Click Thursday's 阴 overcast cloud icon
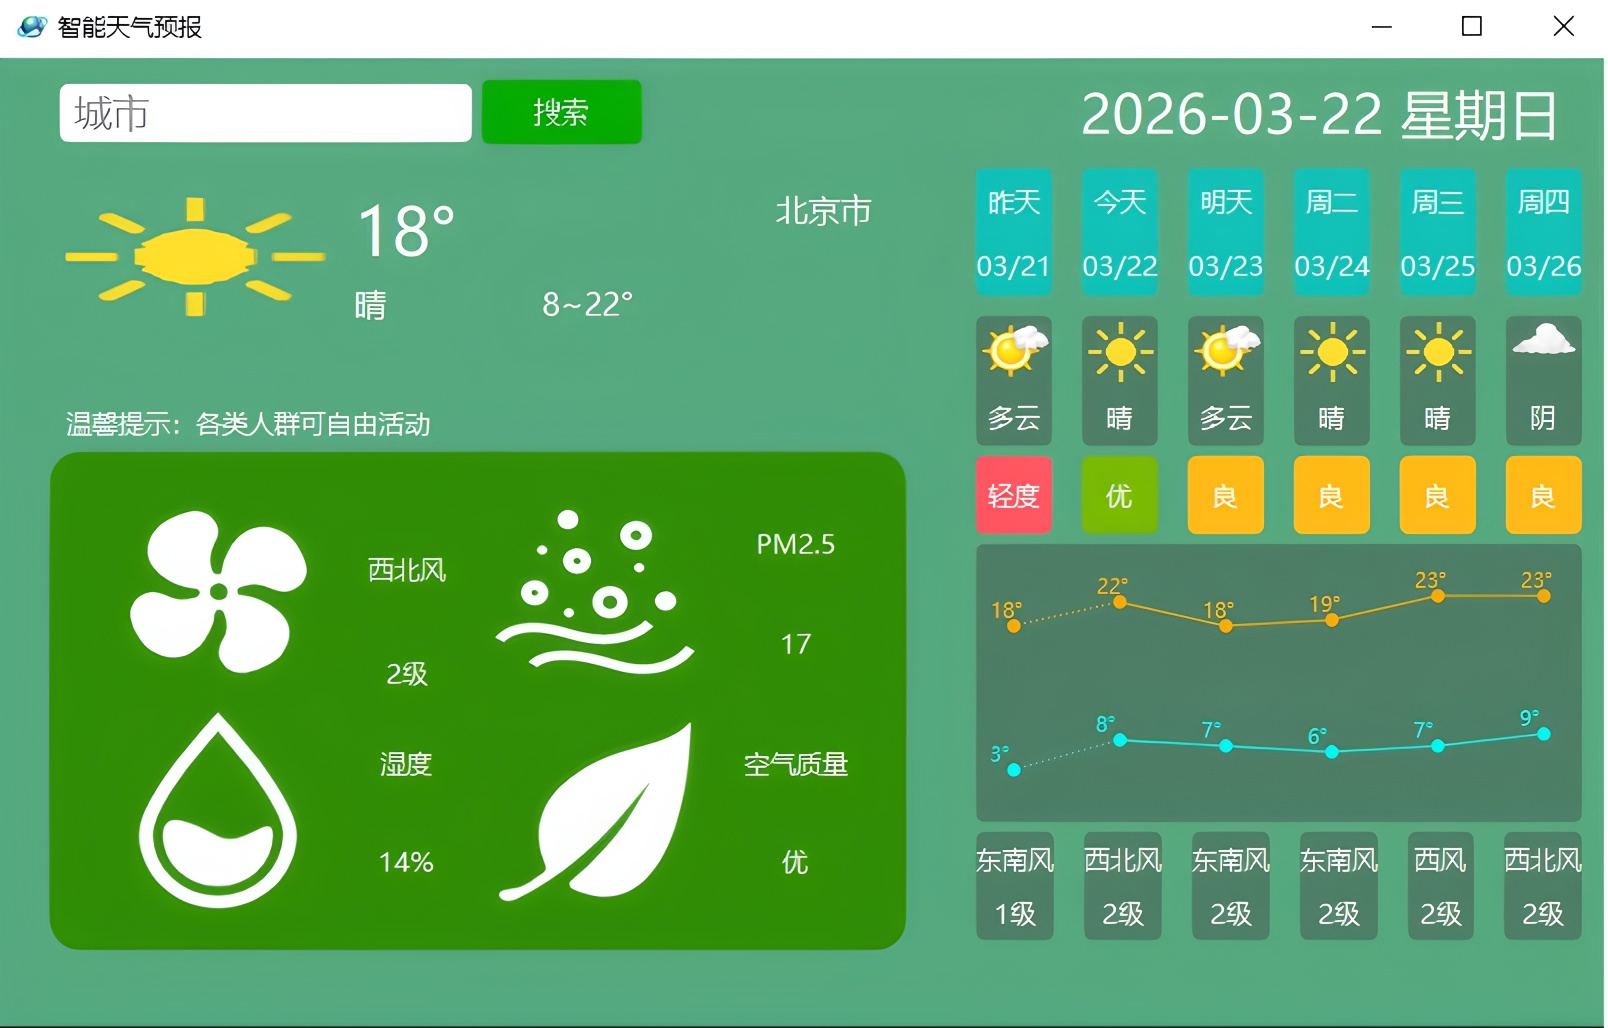Viewport: 1608px width, 1028px height. (x=1544, y=340)
